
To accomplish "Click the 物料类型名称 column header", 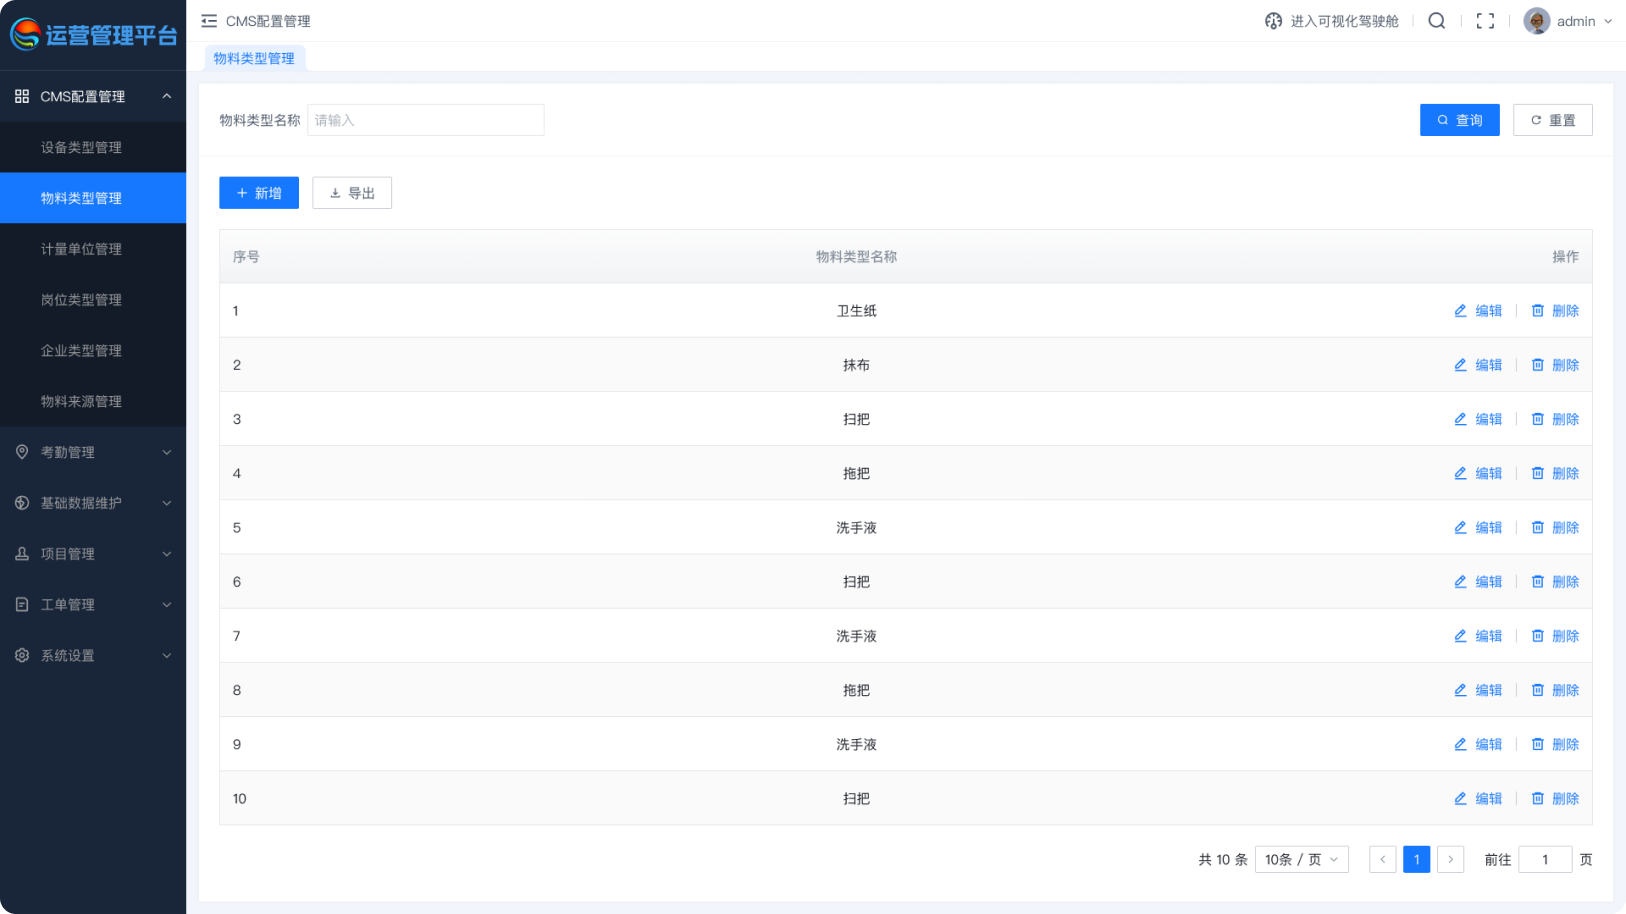I will [857, 257].
